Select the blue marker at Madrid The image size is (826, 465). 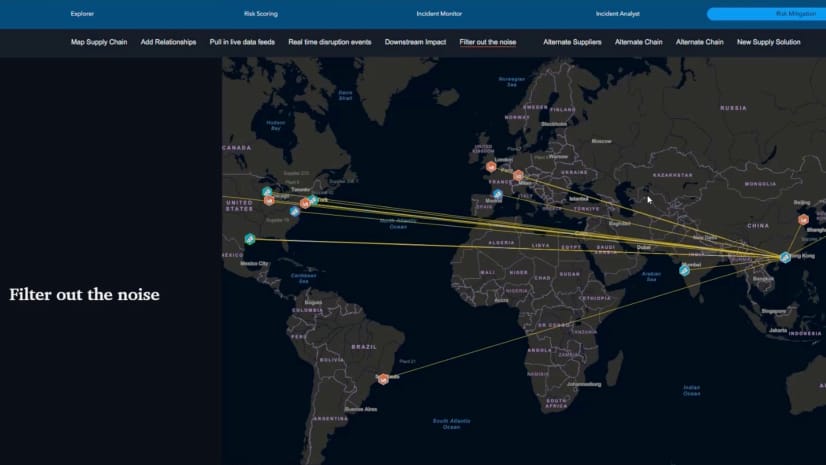tap(498, 194)
